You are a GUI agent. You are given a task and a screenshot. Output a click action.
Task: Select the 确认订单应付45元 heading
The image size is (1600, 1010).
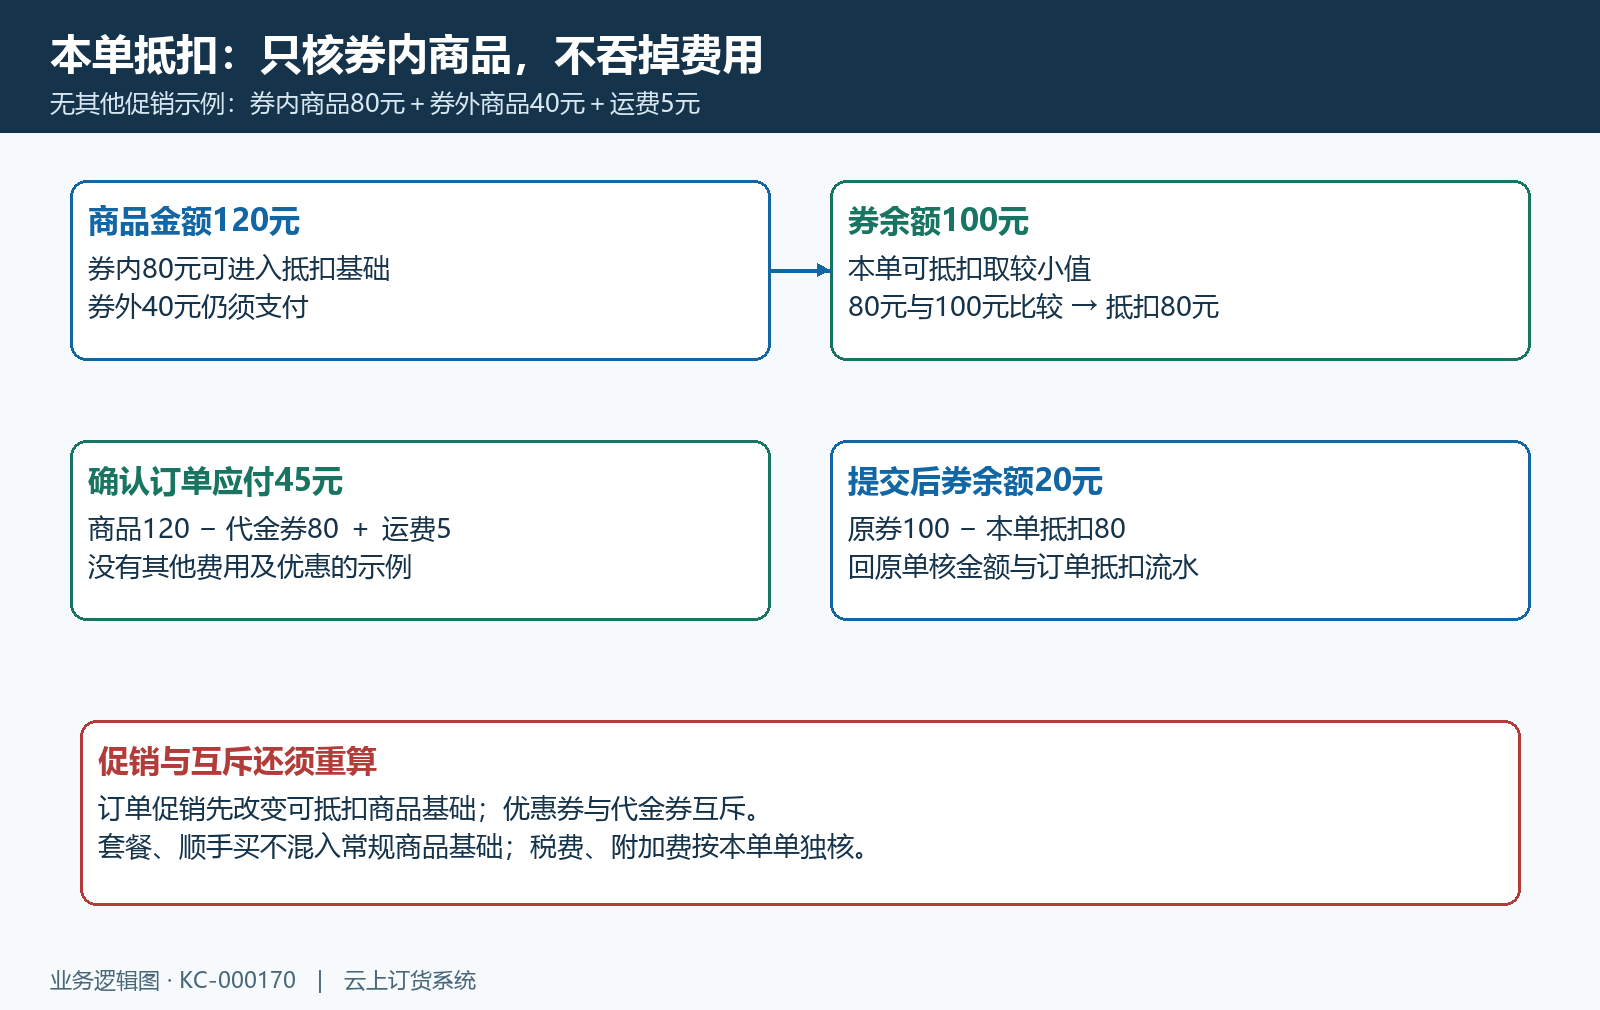click(215, 481)
